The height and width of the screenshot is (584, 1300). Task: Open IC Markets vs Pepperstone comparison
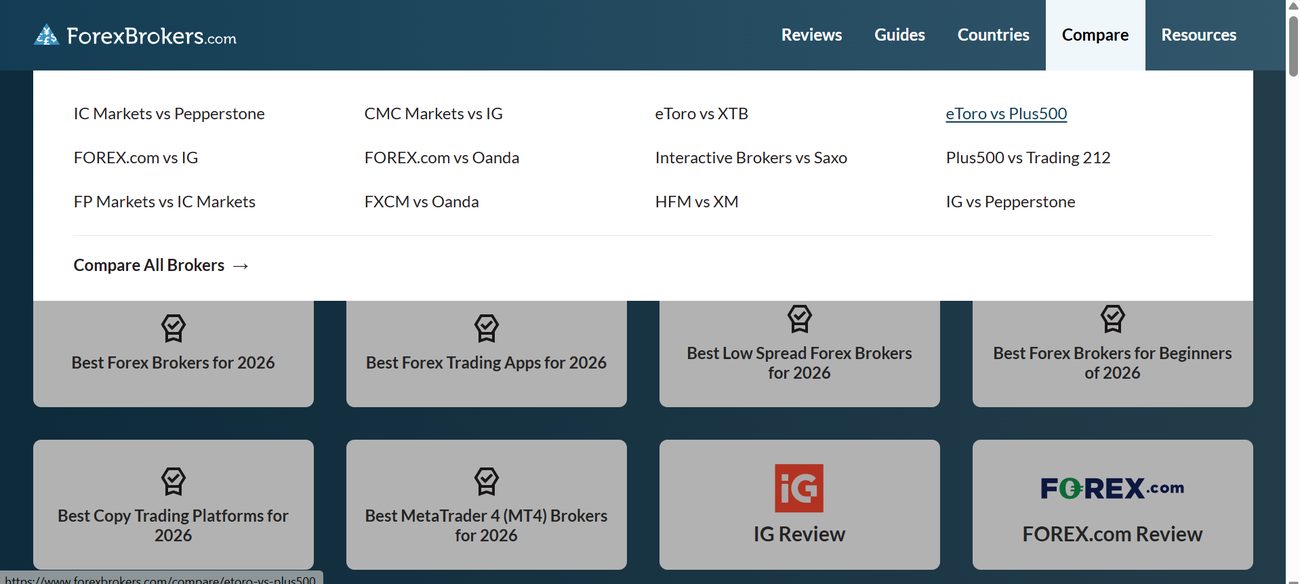click(169, 114)
